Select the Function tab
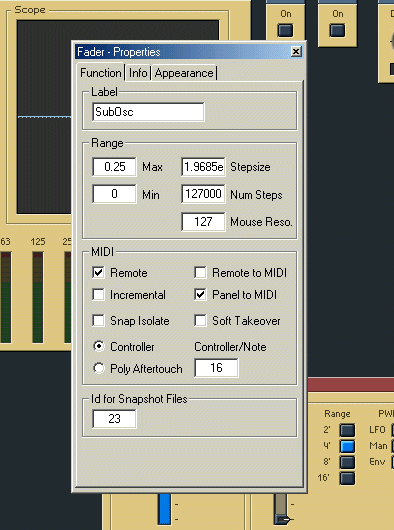 tap(100, 73)
